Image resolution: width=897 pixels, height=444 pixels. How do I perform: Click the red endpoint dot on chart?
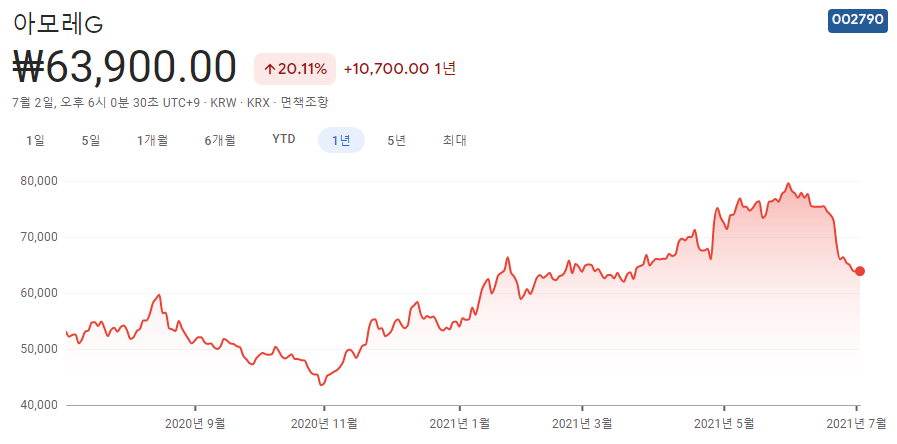point(859,271)
